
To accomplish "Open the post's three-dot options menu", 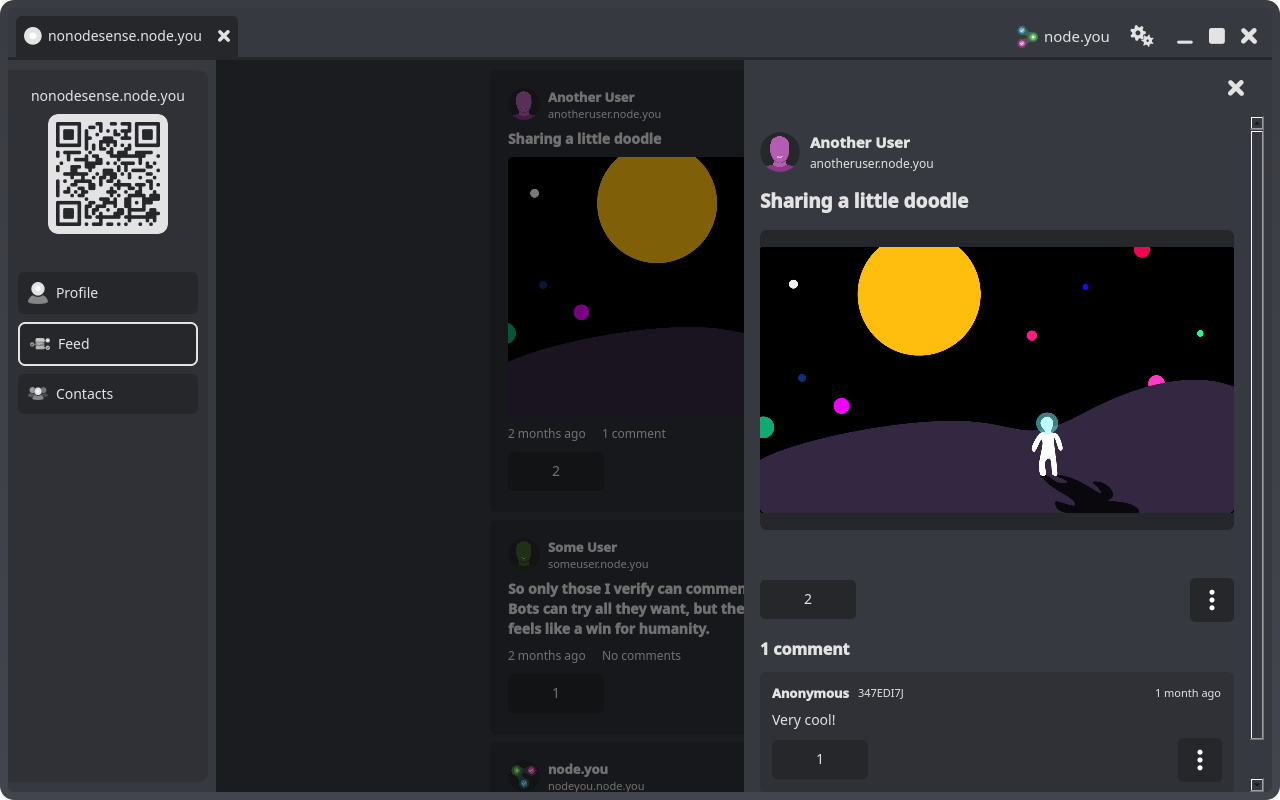I will tap(1212, 600).
